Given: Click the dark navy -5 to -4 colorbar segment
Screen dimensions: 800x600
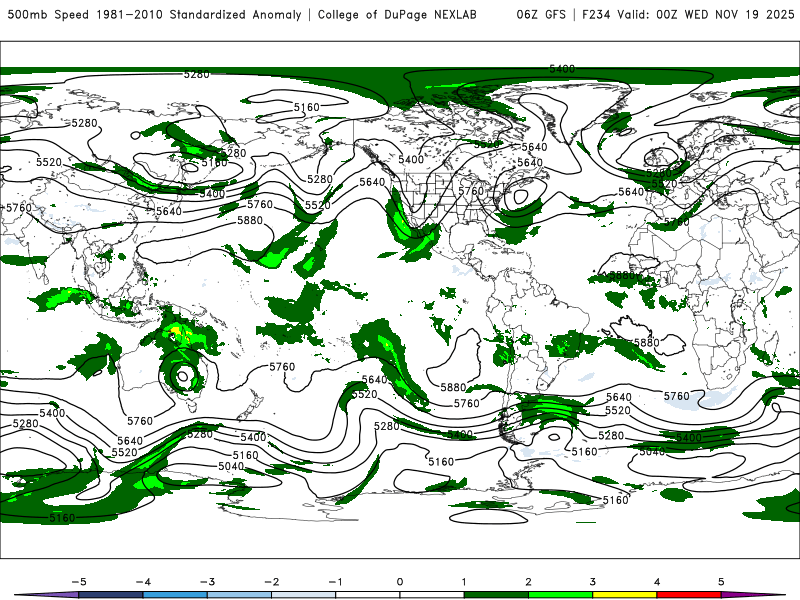Looking at the screenshot, I should click(x=111, y=595).
